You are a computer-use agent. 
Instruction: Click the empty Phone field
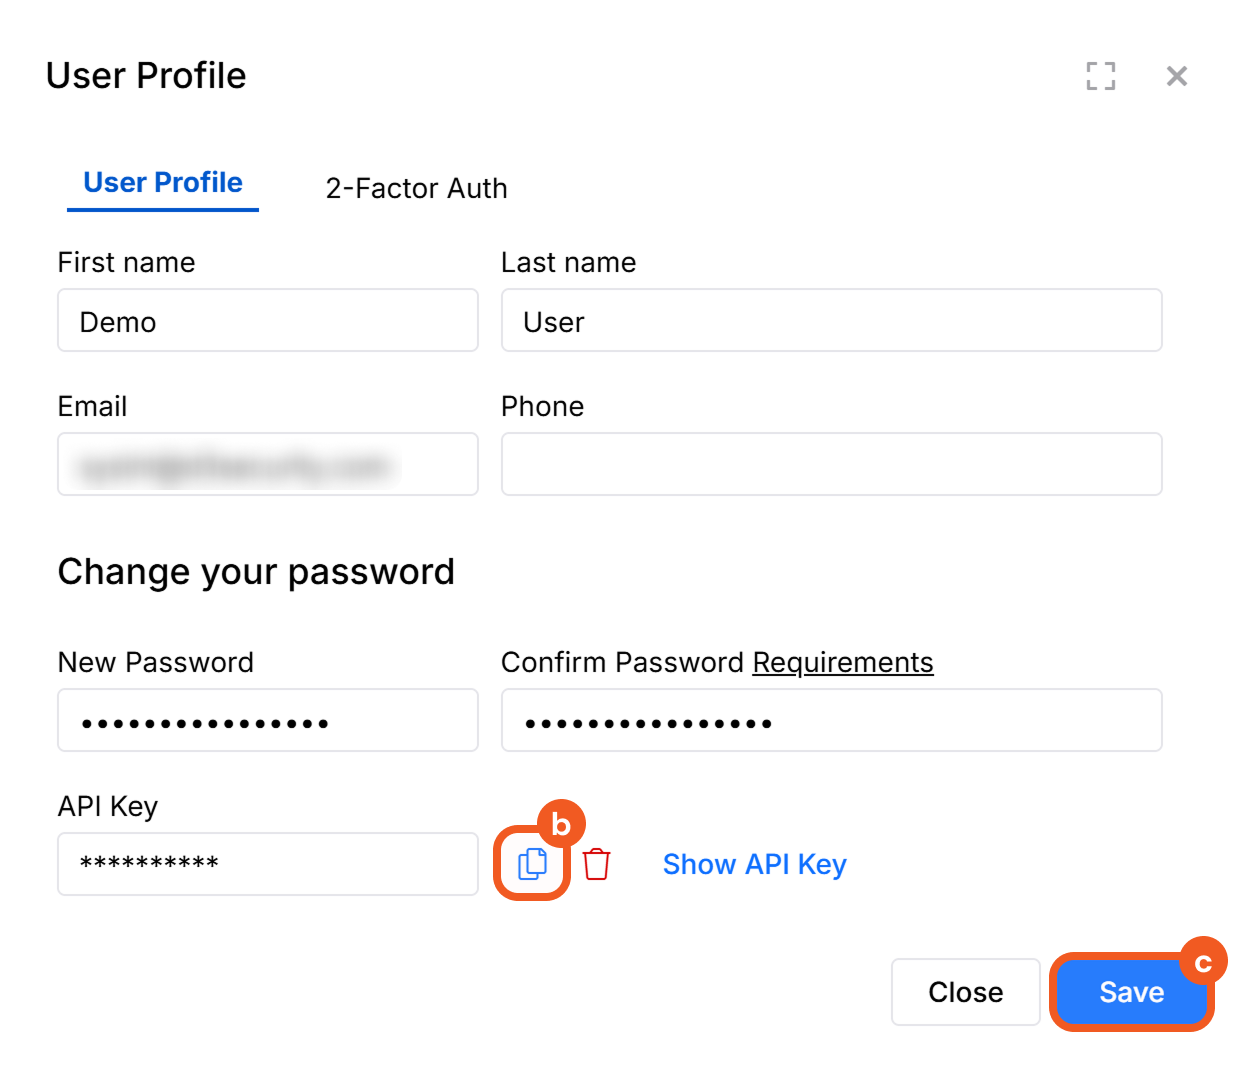(x=831, y=465)
